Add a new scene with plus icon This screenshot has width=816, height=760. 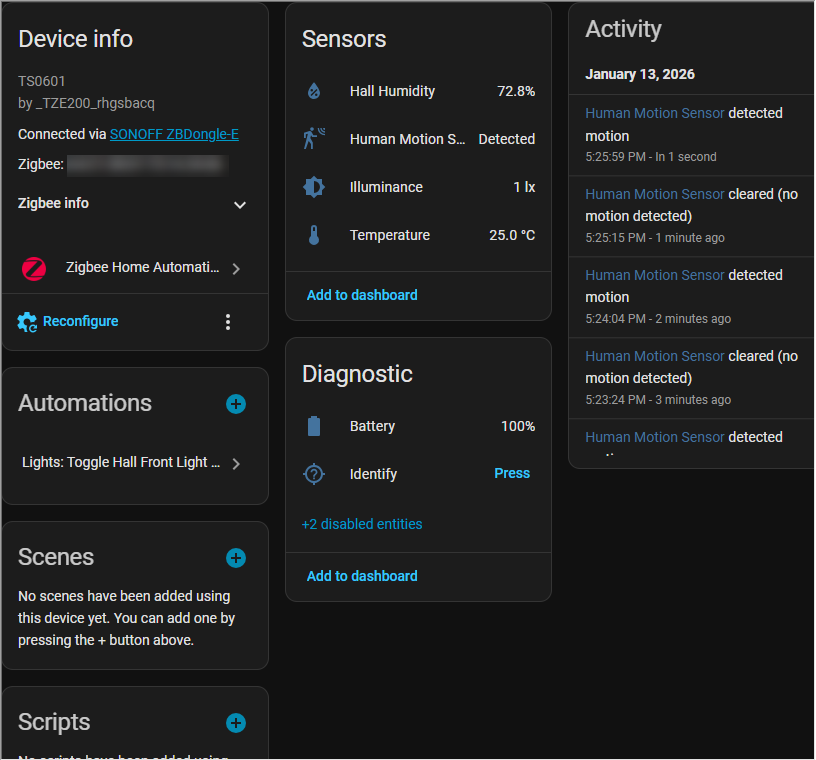pos(236,558)
